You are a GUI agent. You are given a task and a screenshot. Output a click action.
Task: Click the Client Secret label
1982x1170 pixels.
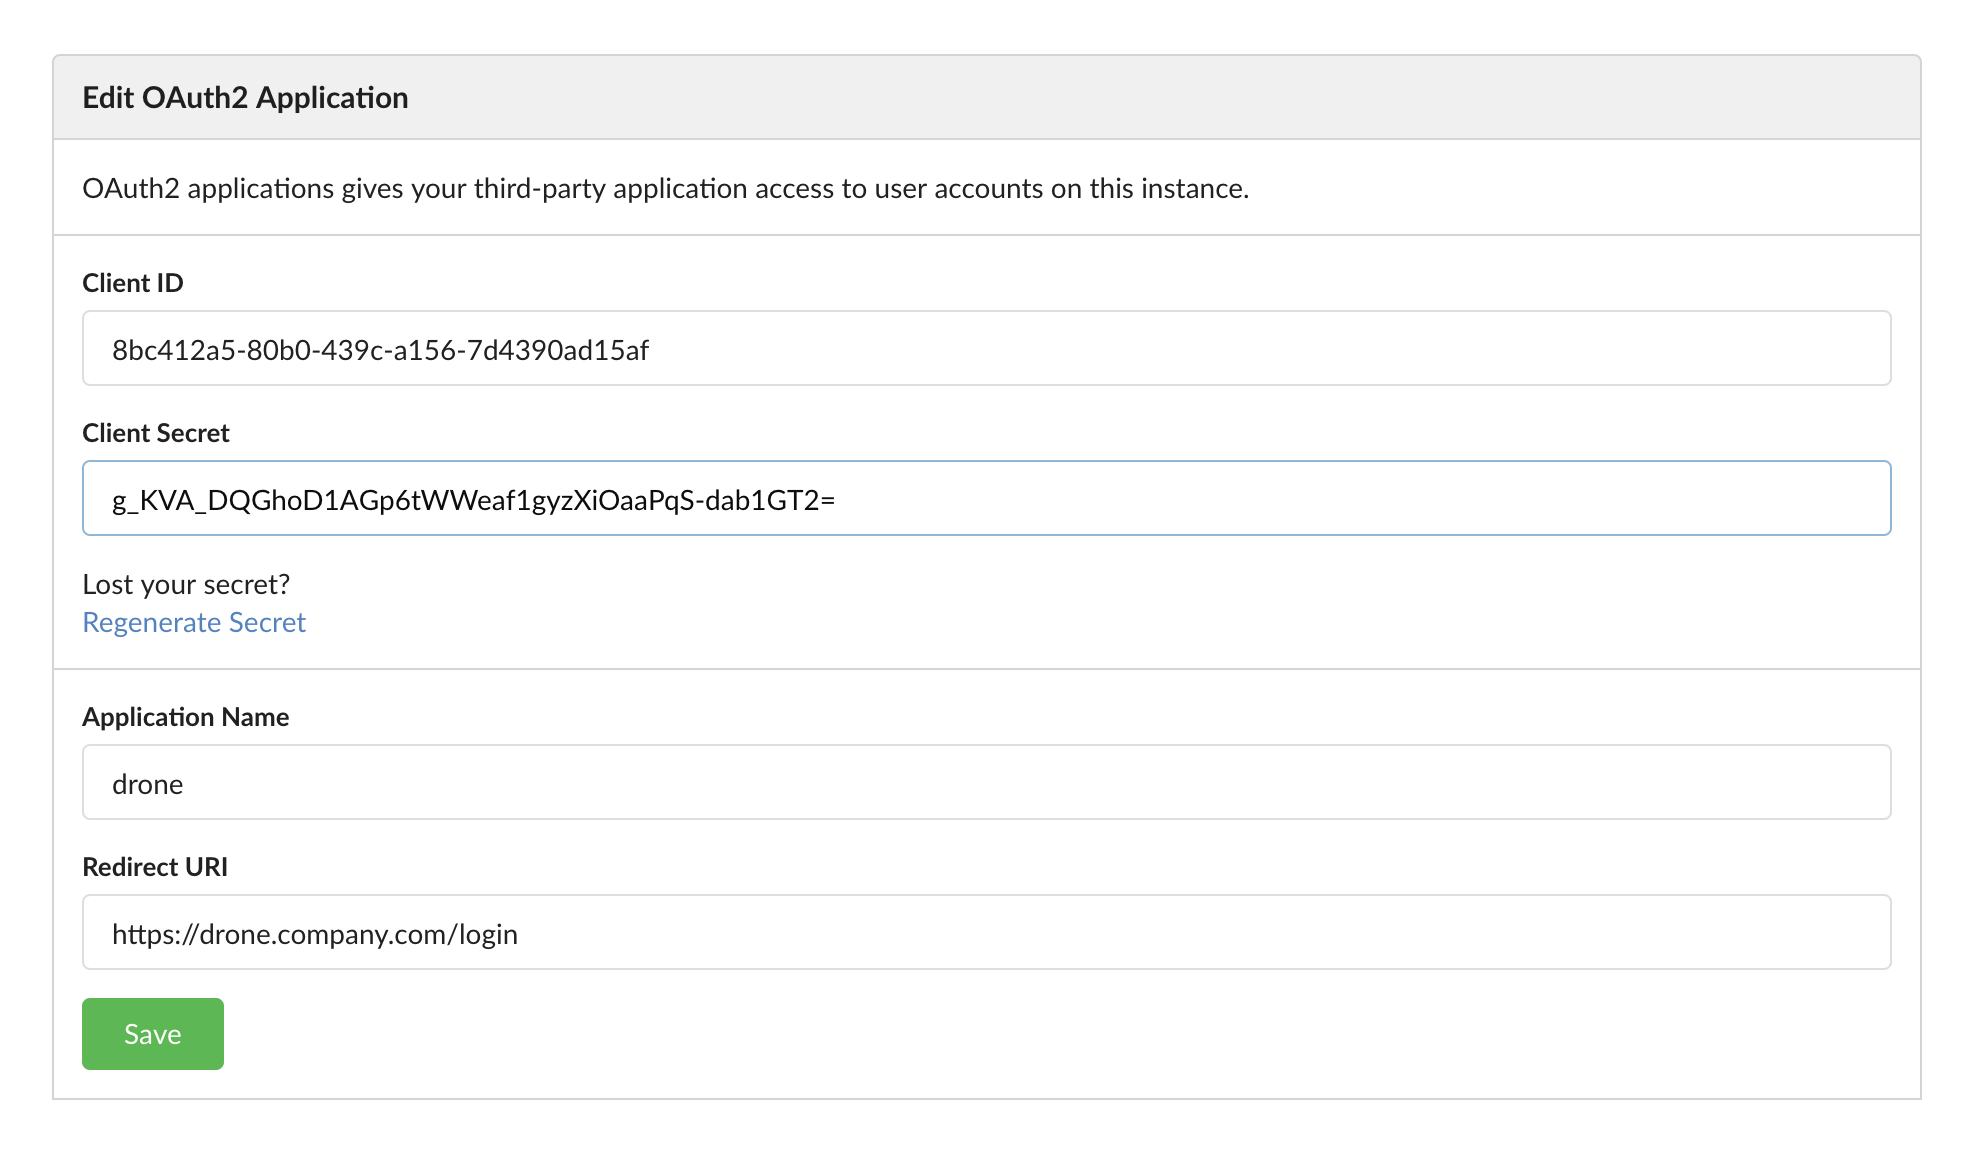pos(156,432)
